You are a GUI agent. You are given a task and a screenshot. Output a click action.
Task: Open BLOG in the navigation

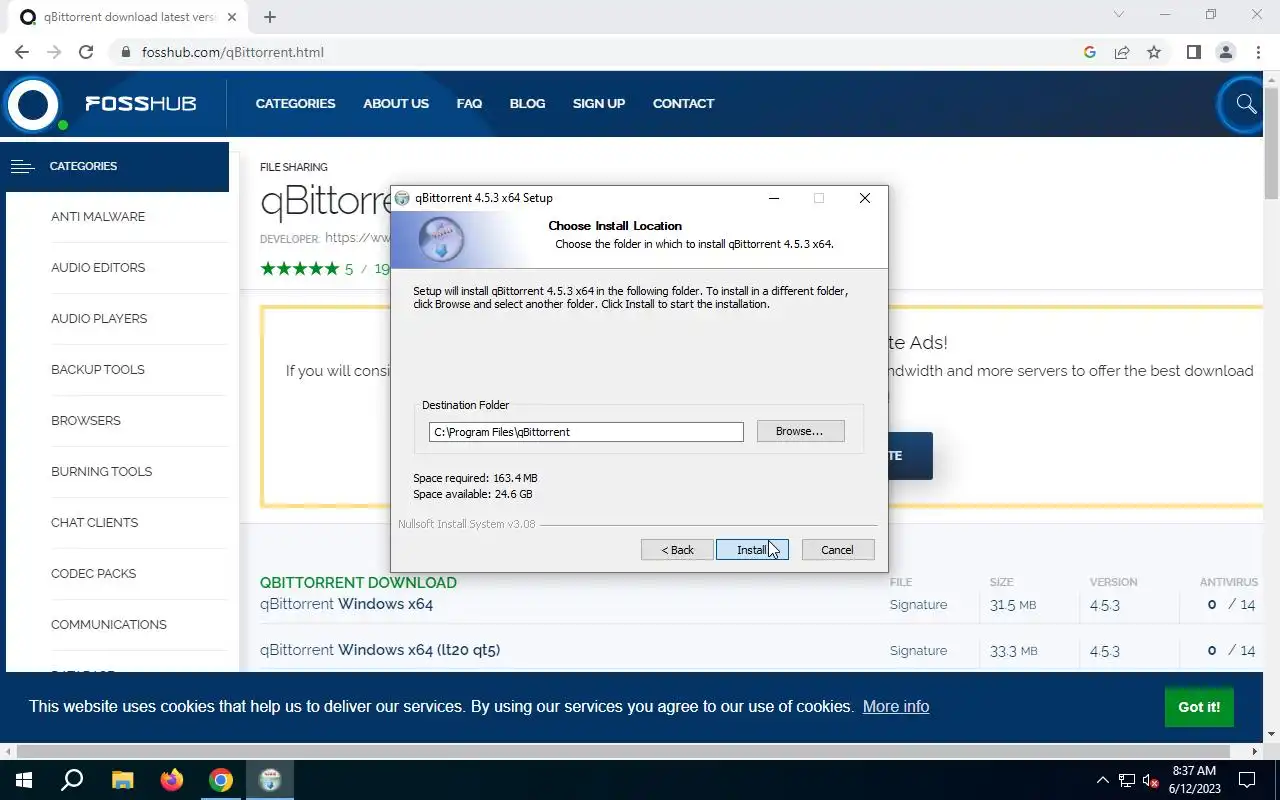[527, 103]
